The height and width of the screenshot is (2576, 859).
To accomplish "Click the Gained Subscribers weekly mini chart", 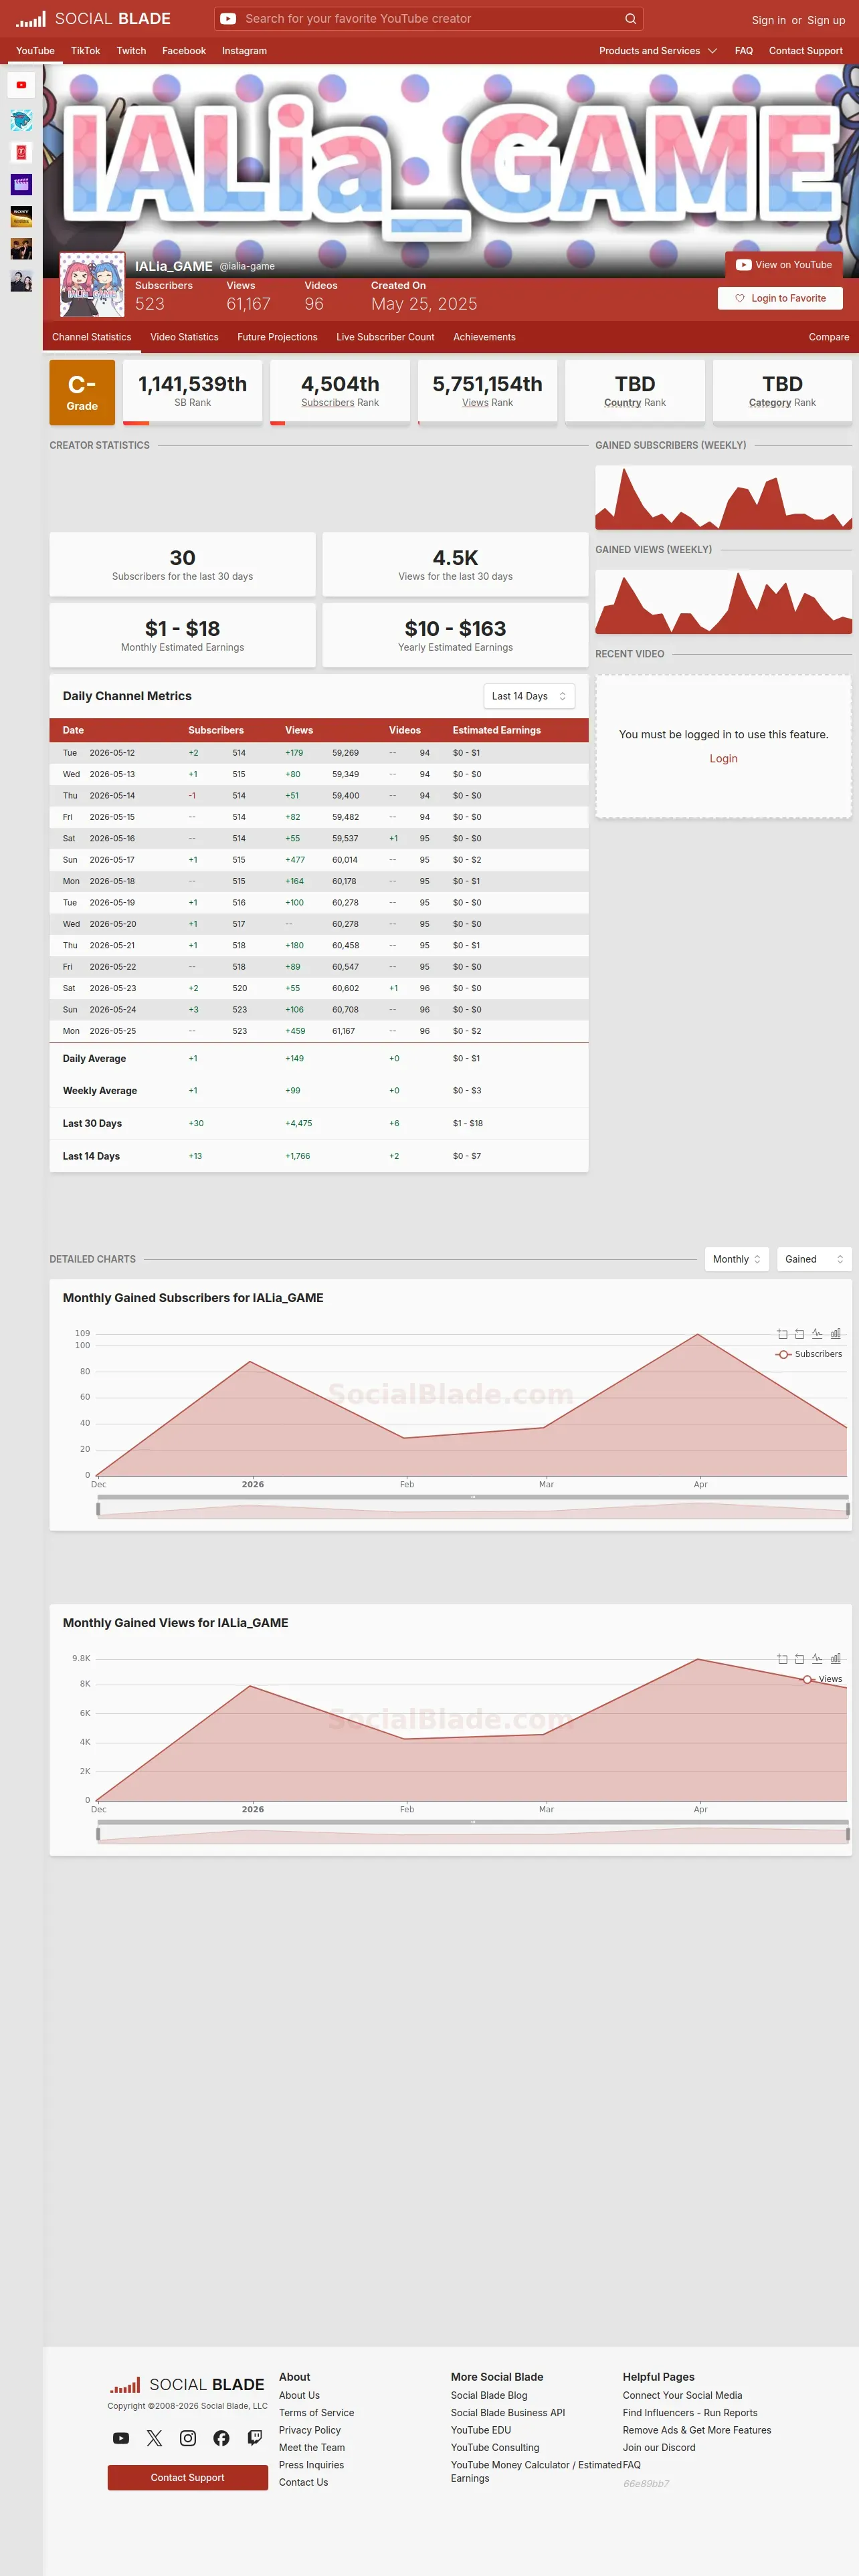I will pyautogui.click(x=724, y=498).
